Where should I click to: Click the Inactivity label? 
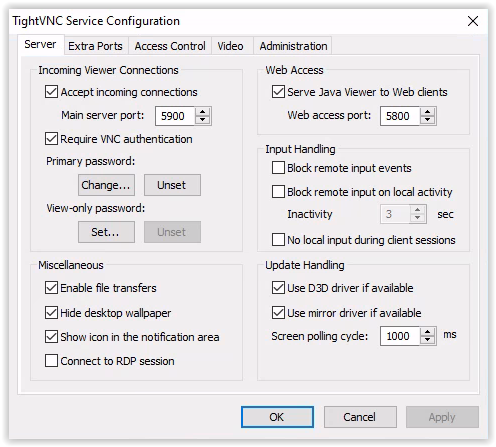point(310,214)
